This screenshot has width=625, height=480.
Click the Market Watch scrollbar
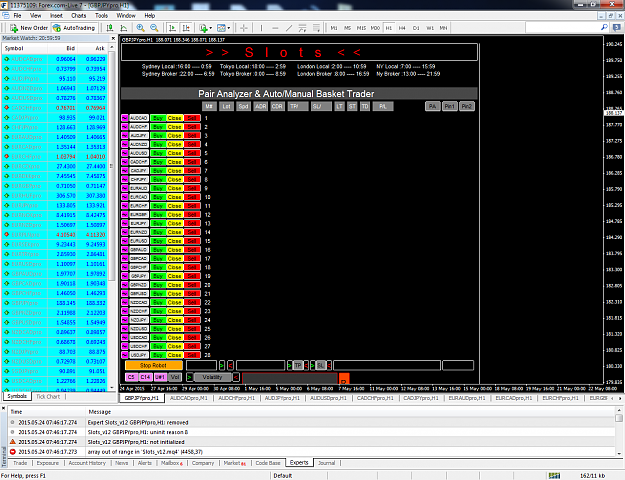tap(112, 165)
